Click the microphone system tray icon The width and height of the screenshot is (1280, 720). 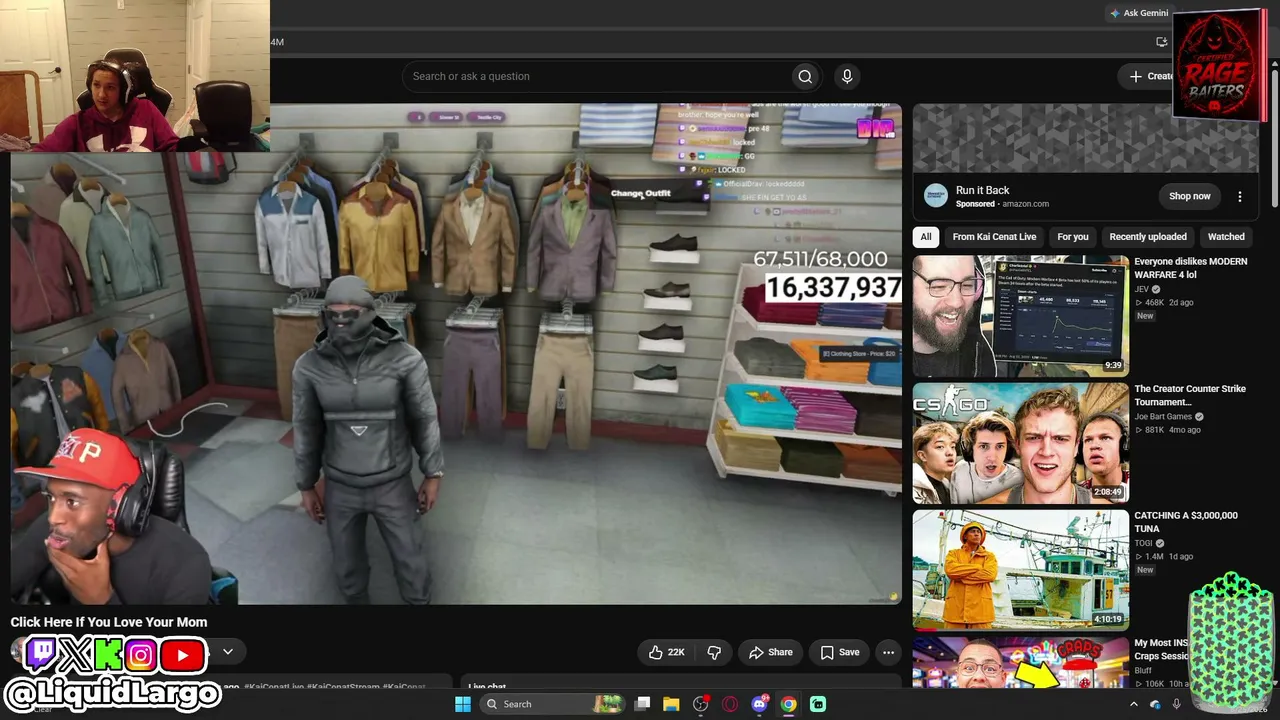pos(1176,704)
